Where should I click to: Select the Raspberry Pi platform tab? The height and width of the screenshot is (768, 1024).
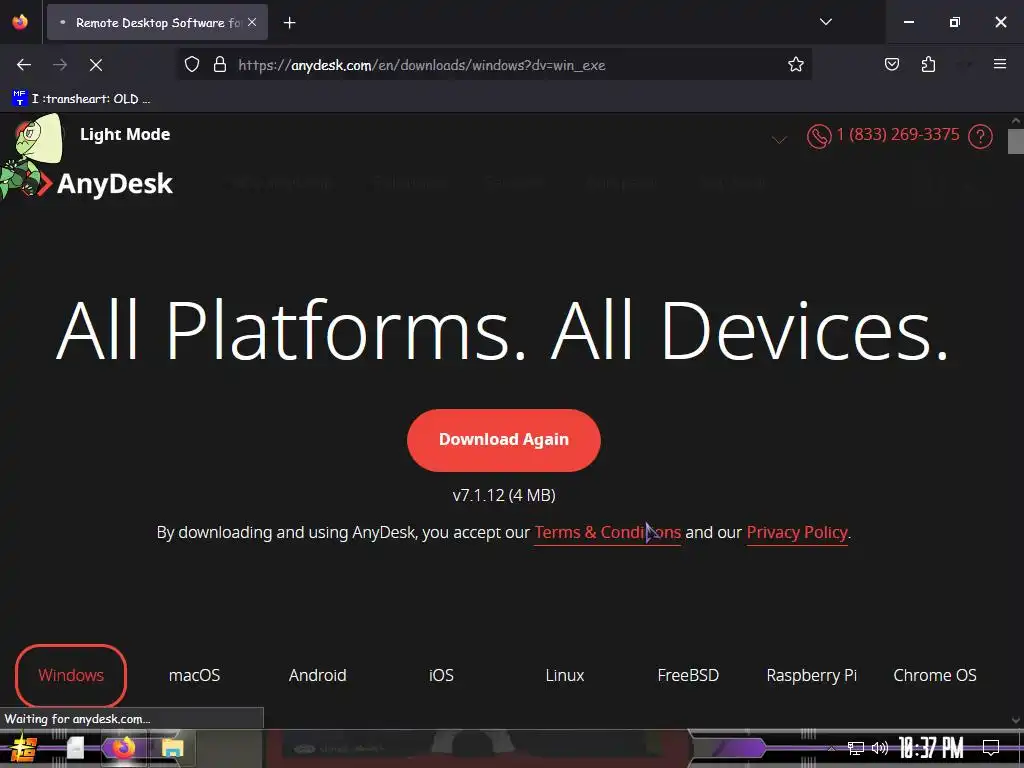pos(811,675)
